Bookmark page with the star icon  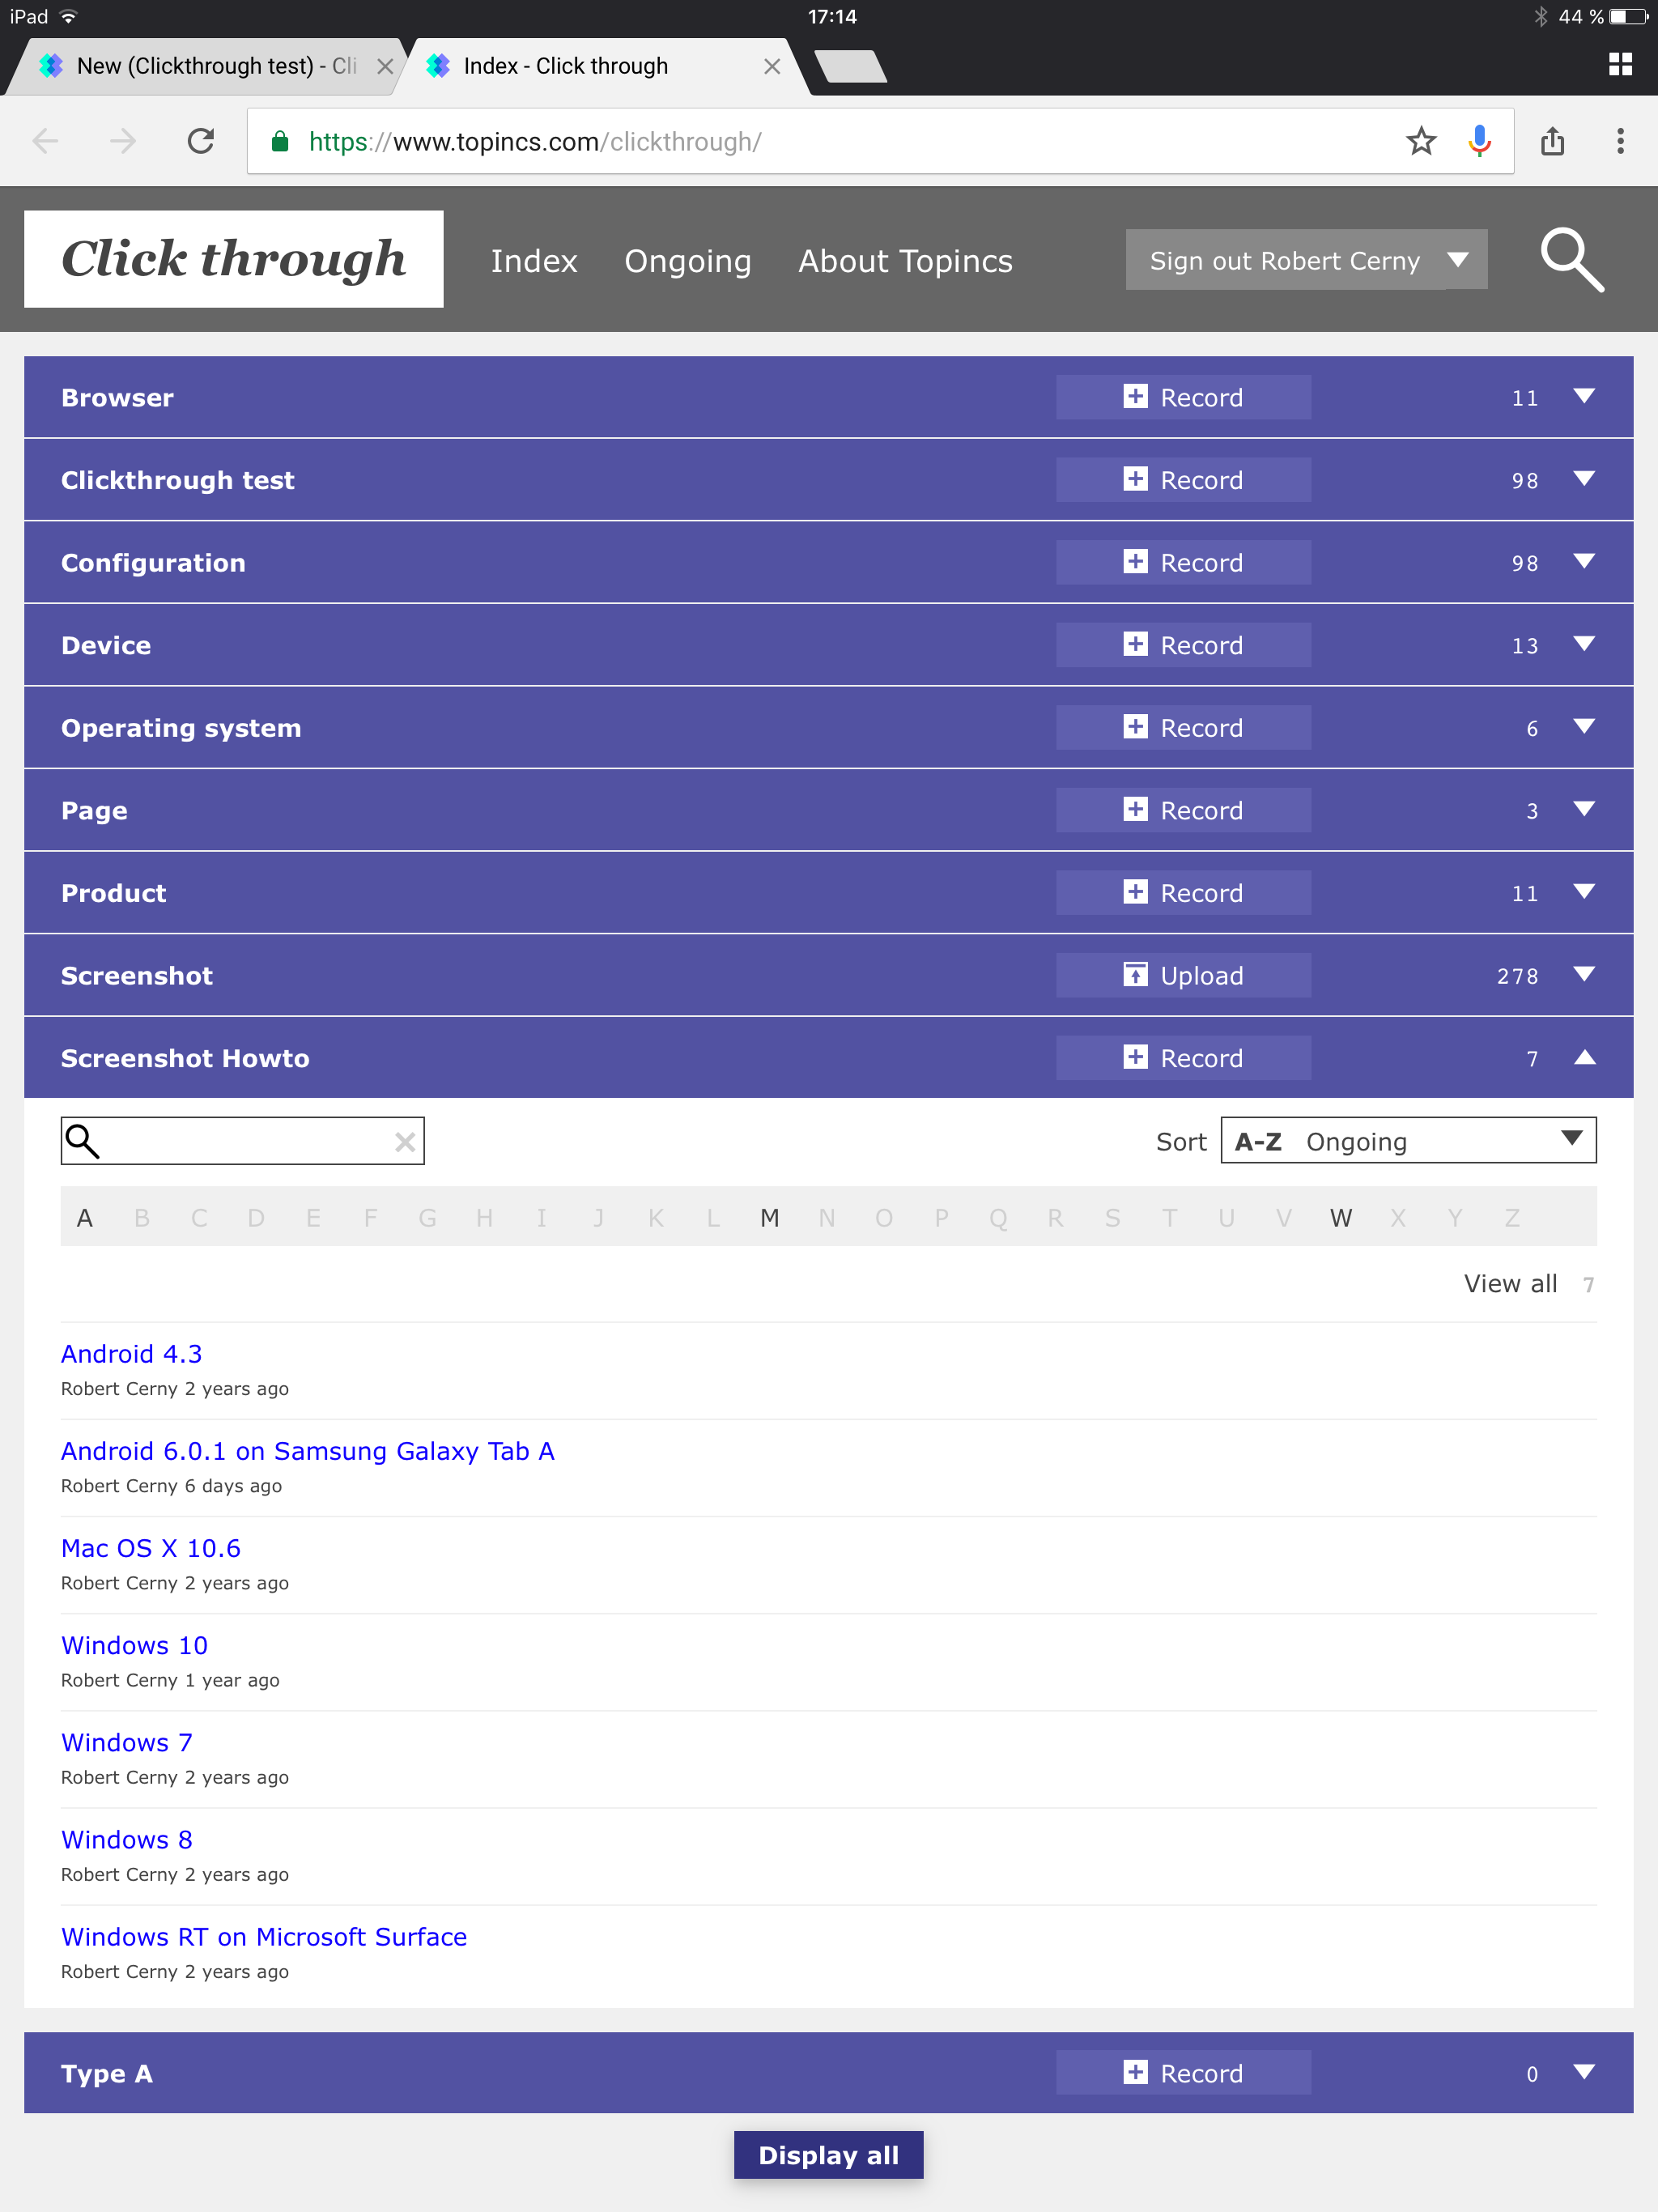tap(1420, 141)
